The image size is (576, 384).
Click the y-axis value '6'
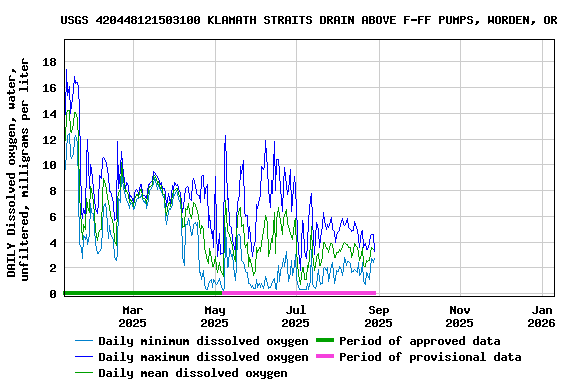(x=53, y=217)
